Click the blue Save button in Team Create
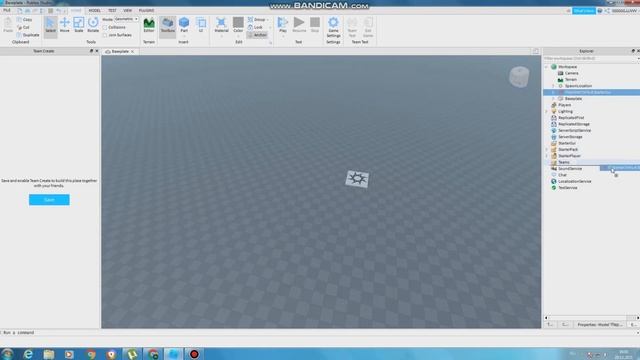Viewport: 640px width, 360px height. (49, 200)
